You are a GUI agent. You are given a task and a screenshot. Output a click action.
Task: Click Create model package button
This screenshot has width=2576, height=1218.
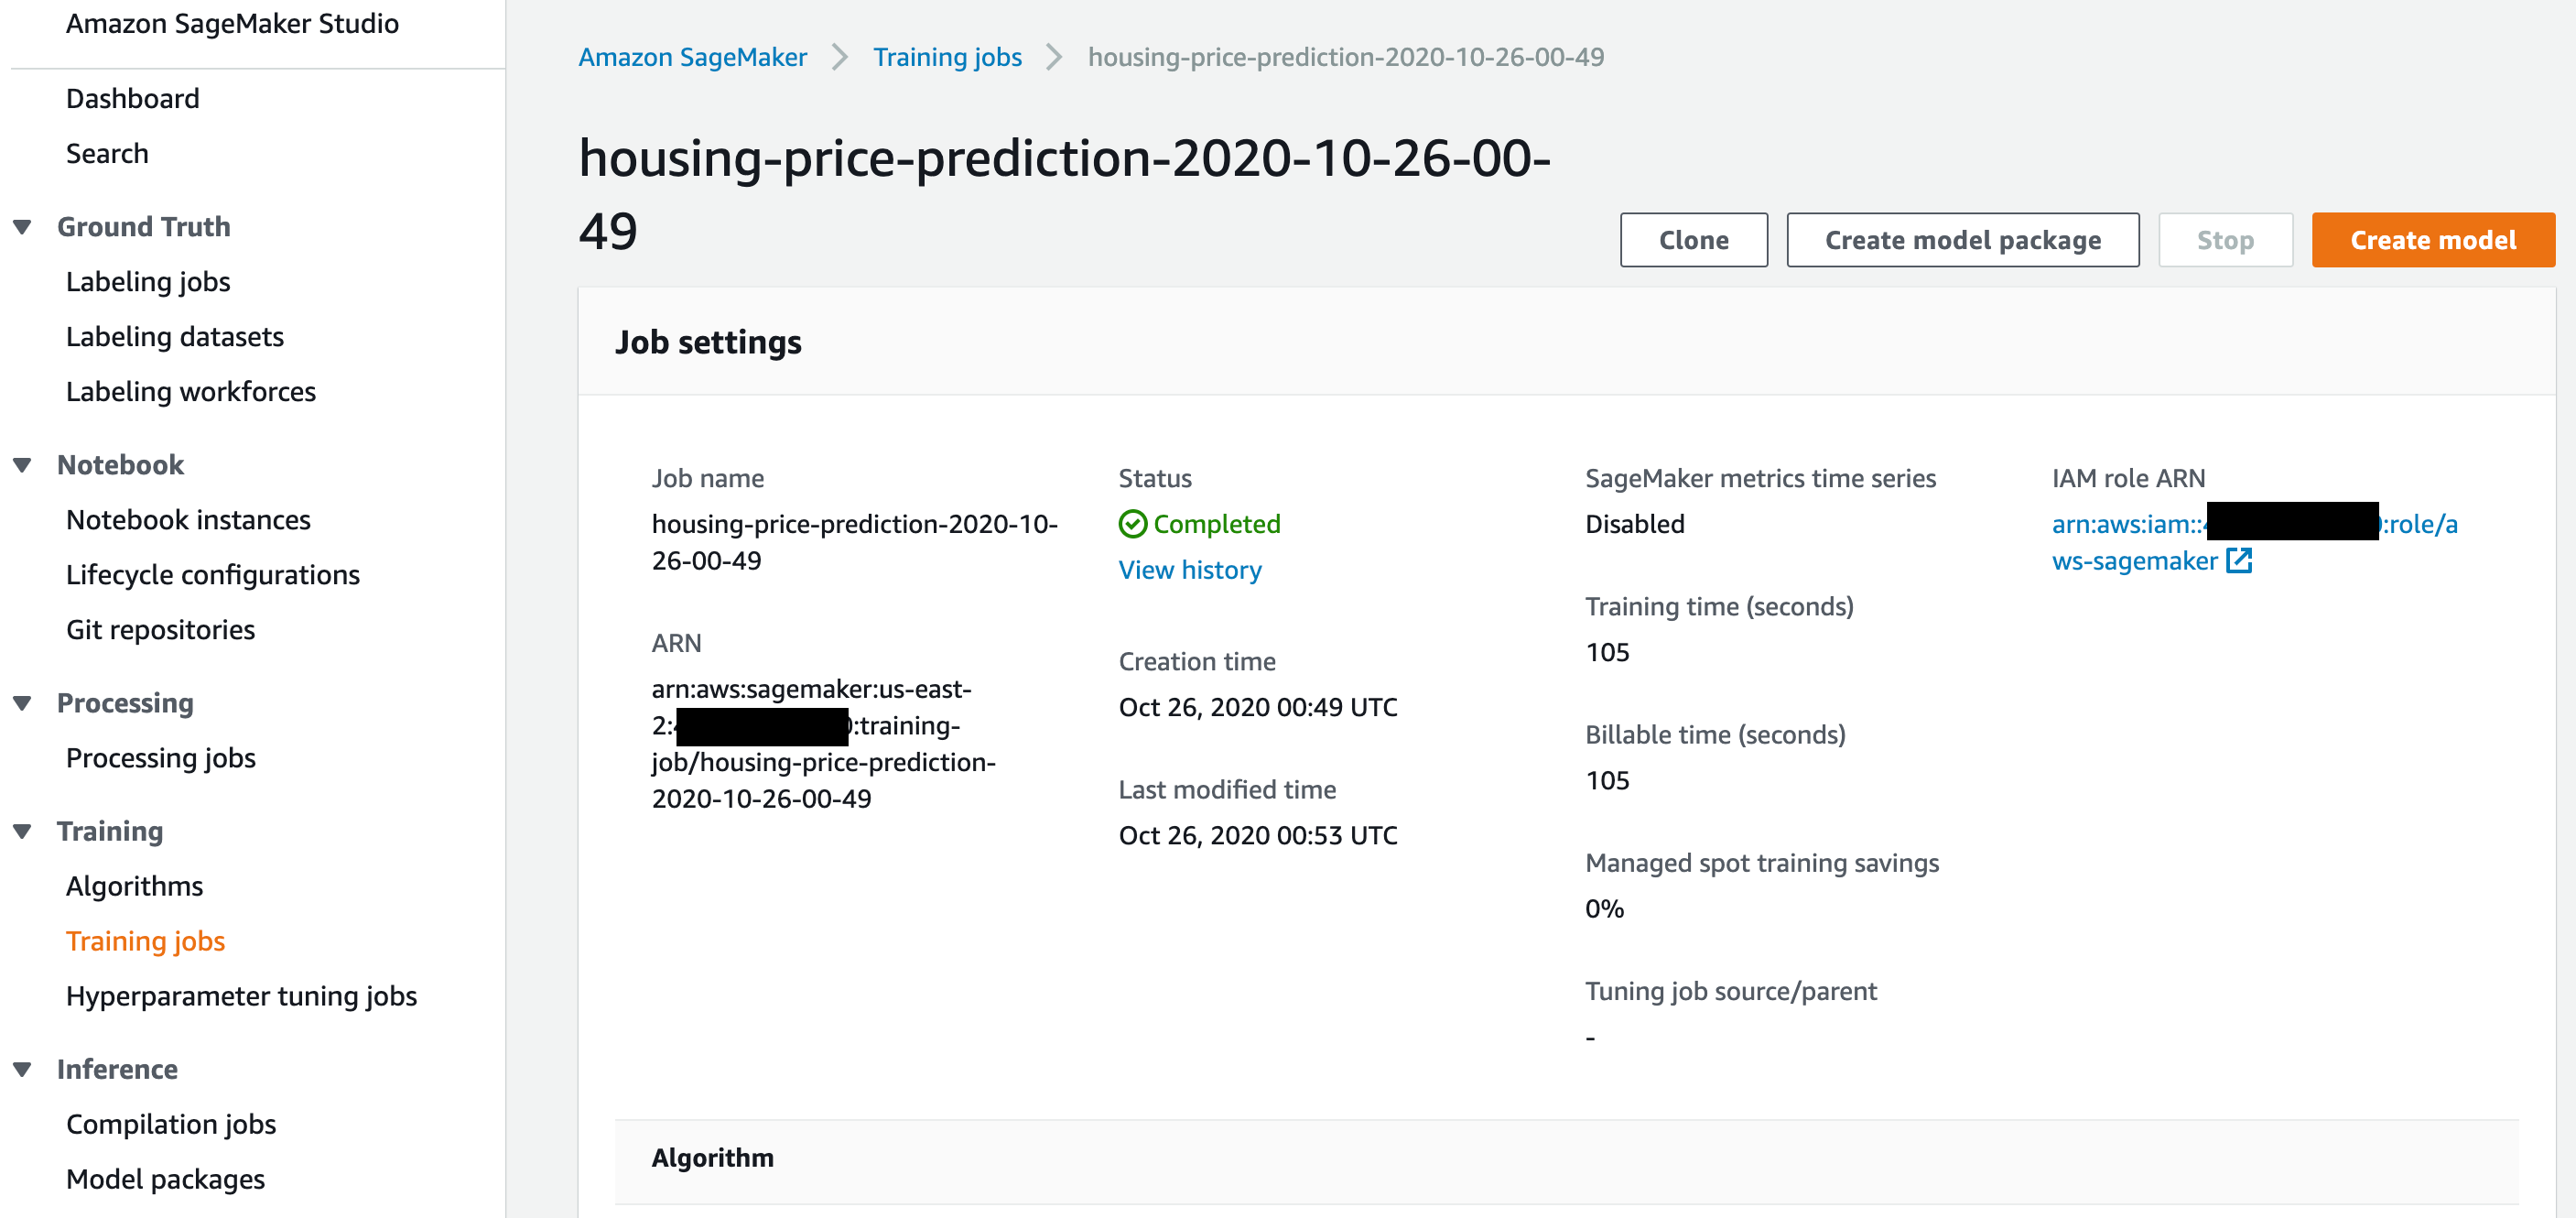pyautogui.click(x=1962, y=240)
